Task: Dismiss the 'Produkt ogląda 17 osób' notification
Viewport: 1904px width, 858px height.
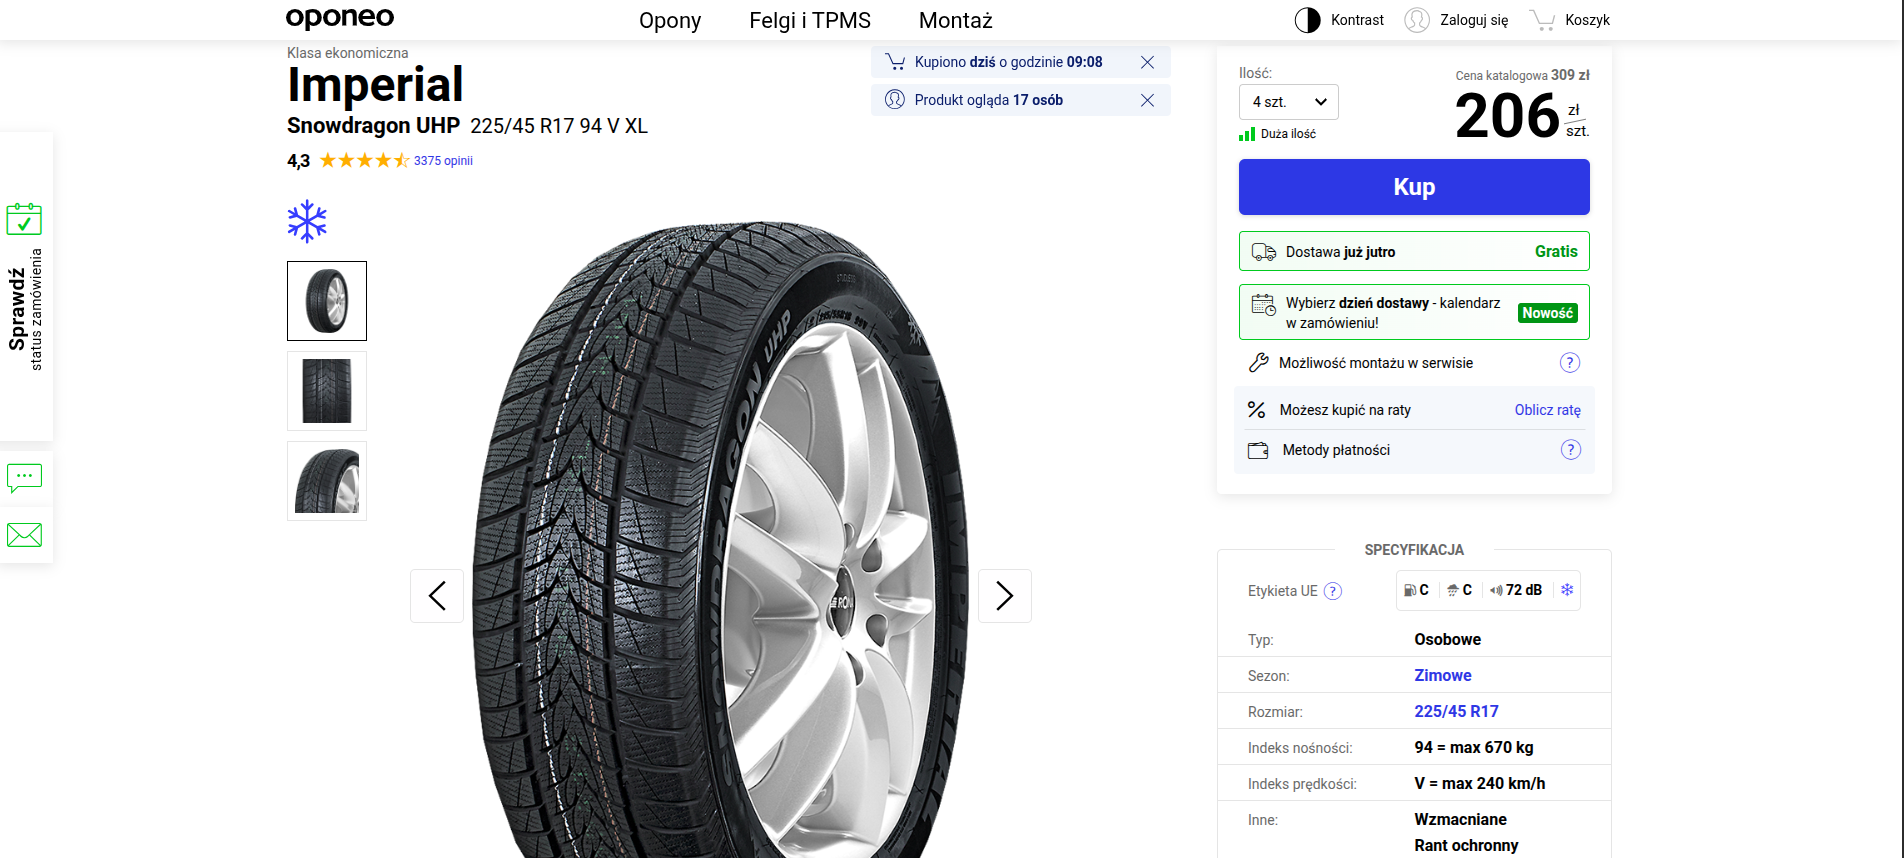Action: pyautogui.click(x=1147, y=100)
